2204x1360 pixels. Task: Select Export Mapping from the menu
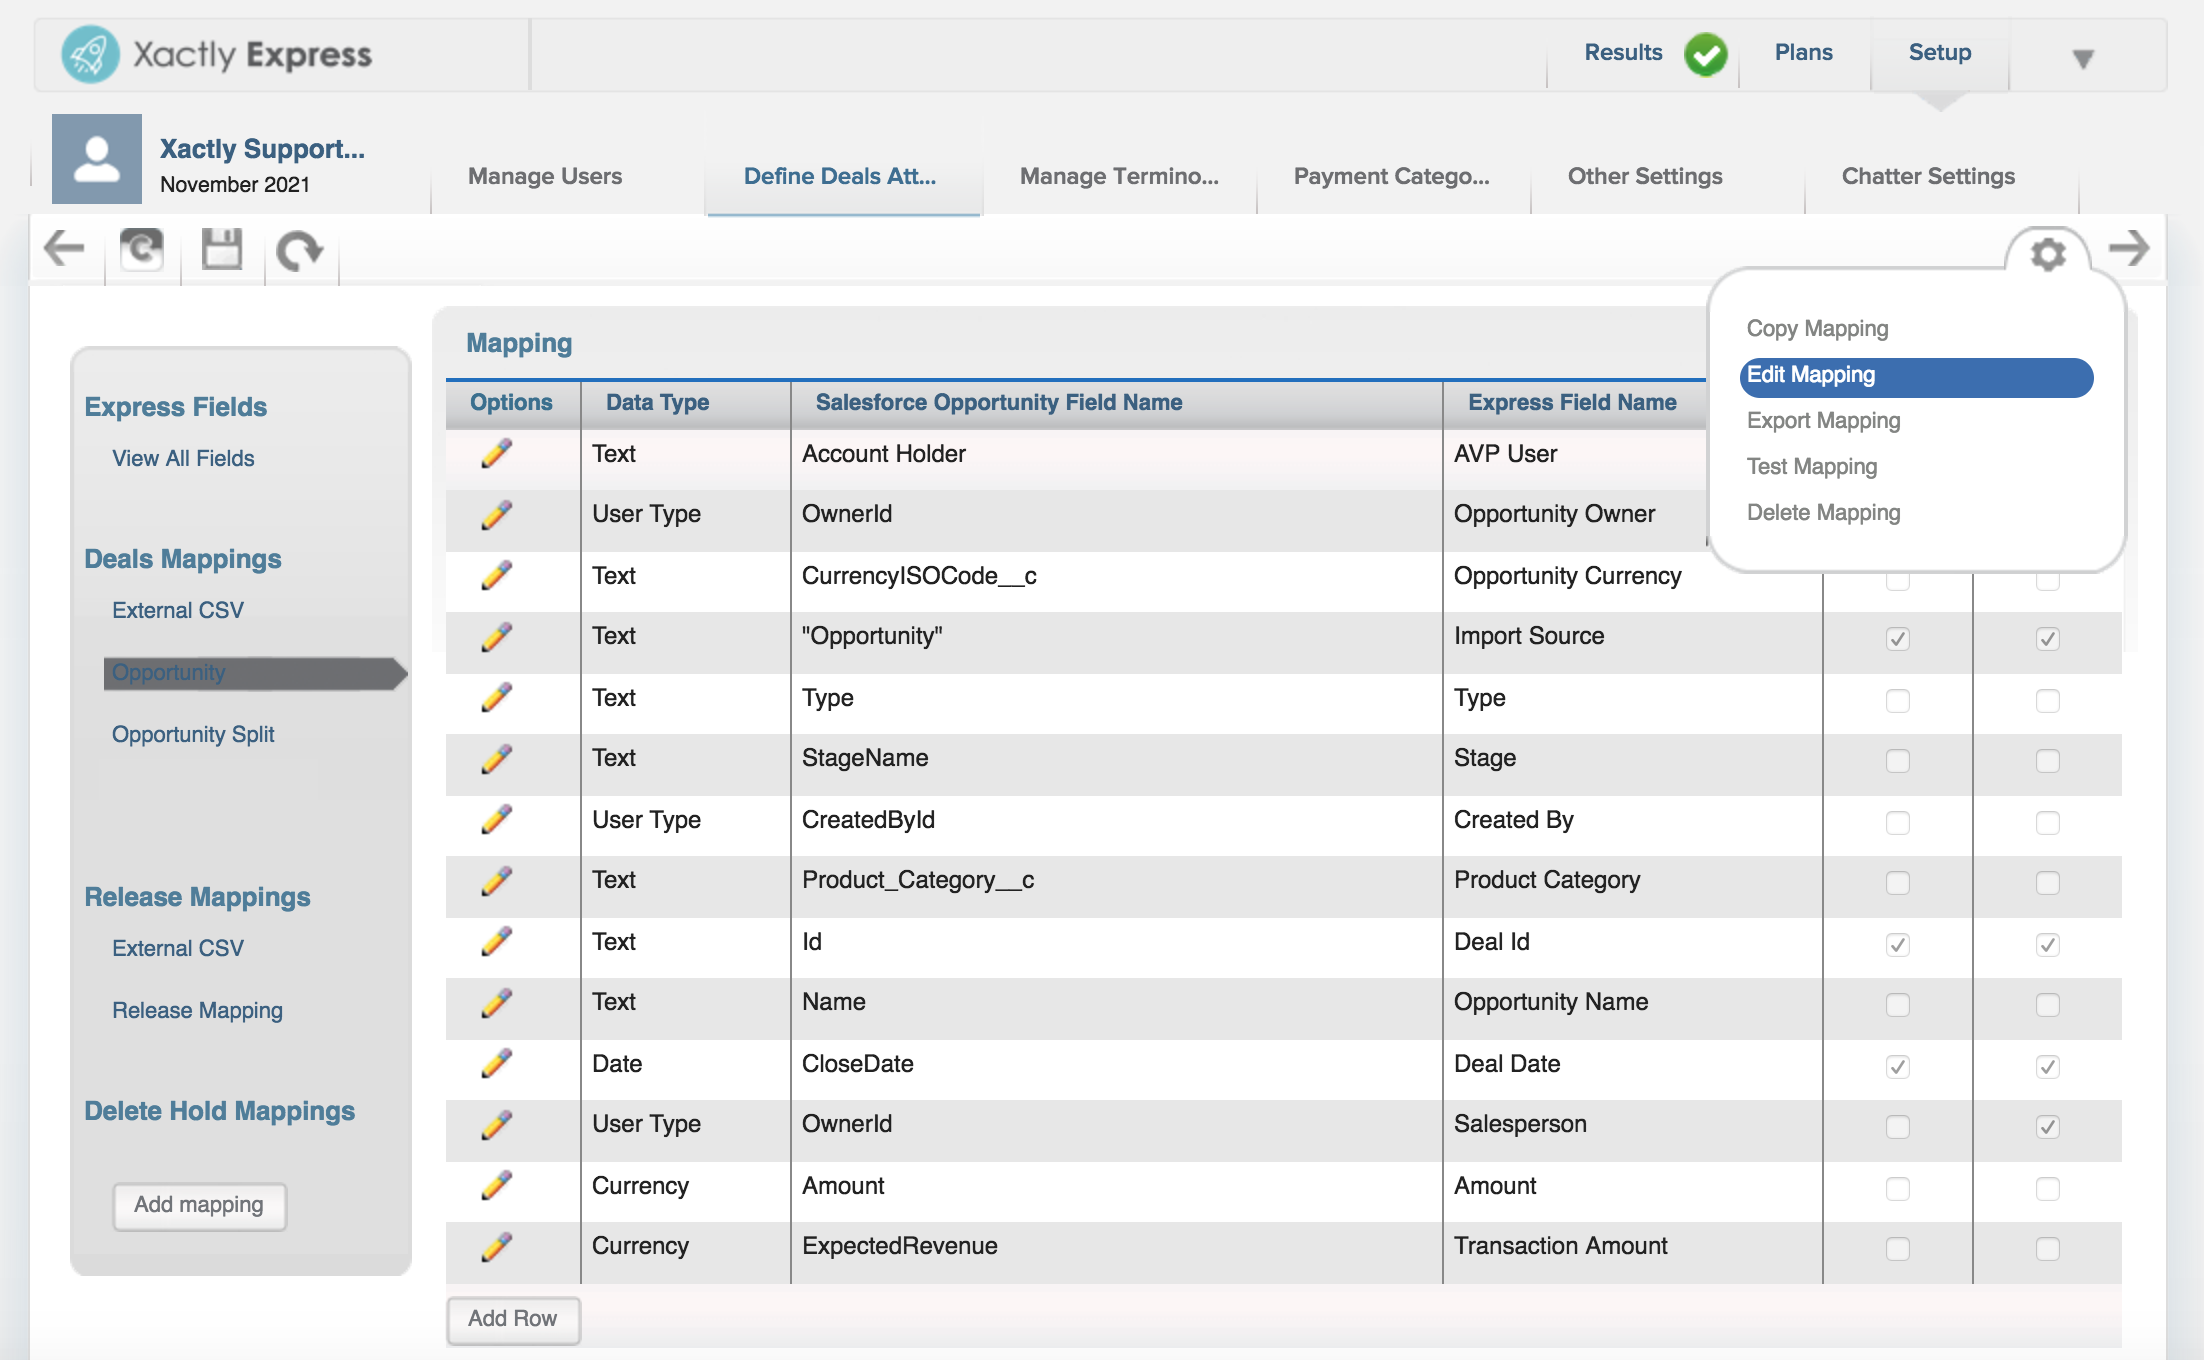pos(1823,420)
